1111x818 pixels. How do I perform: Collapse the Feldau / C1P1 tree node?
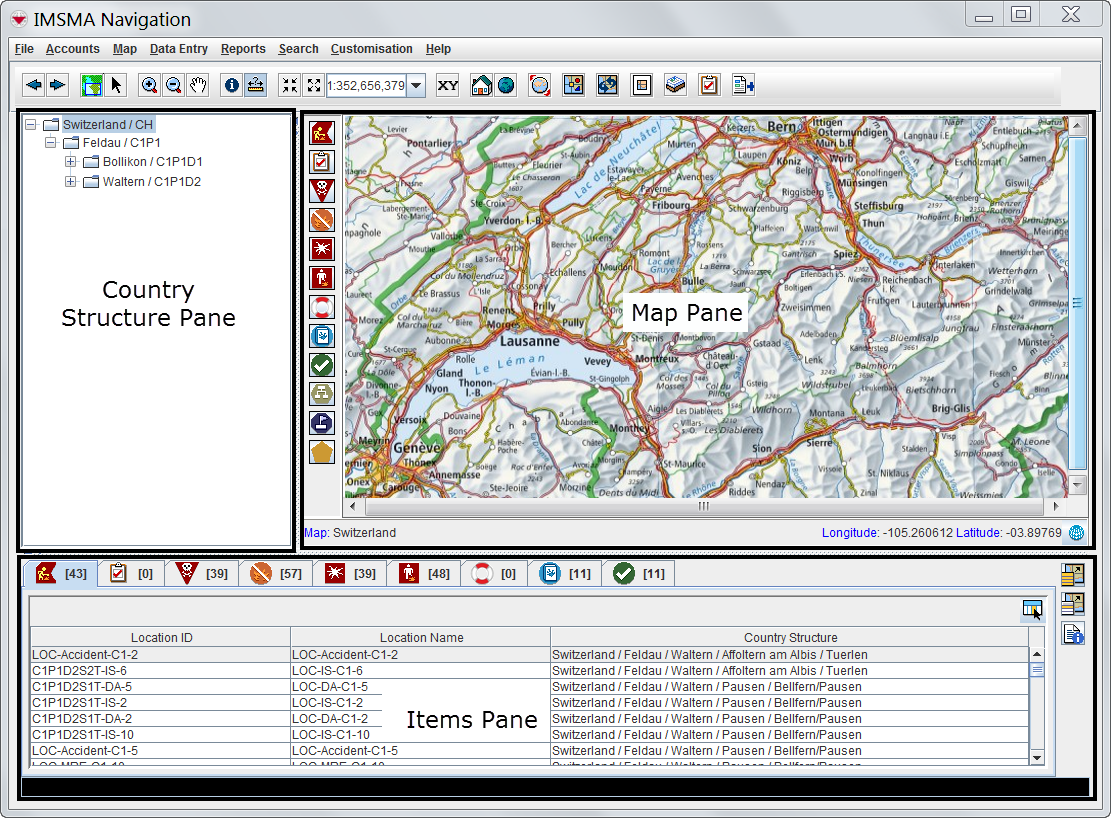51,143
